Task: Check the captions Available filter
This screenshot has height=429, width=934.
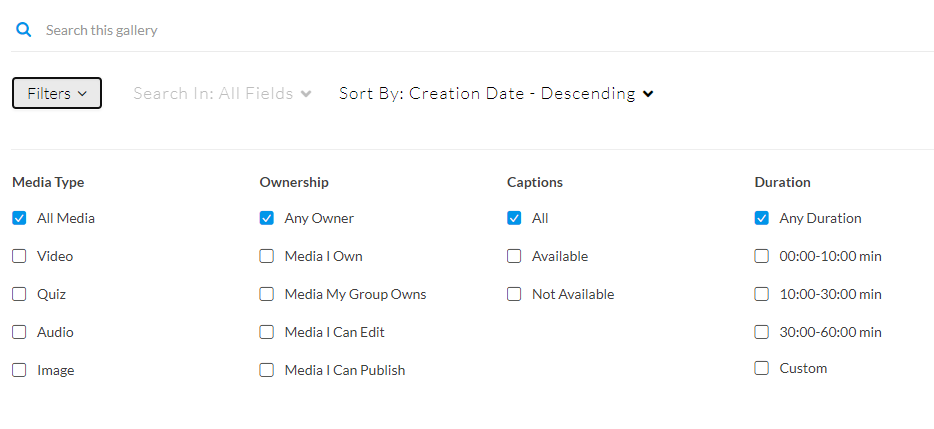Action: click(x=514, y=256)
